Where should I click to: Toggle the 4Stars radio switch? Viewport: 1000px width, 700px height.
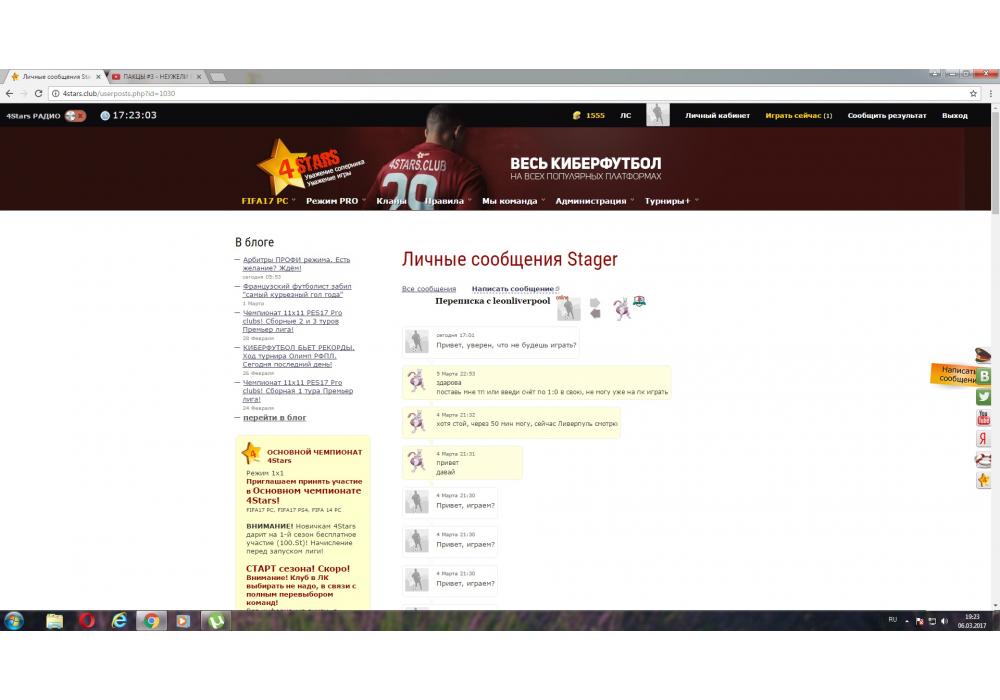point(75,116)
